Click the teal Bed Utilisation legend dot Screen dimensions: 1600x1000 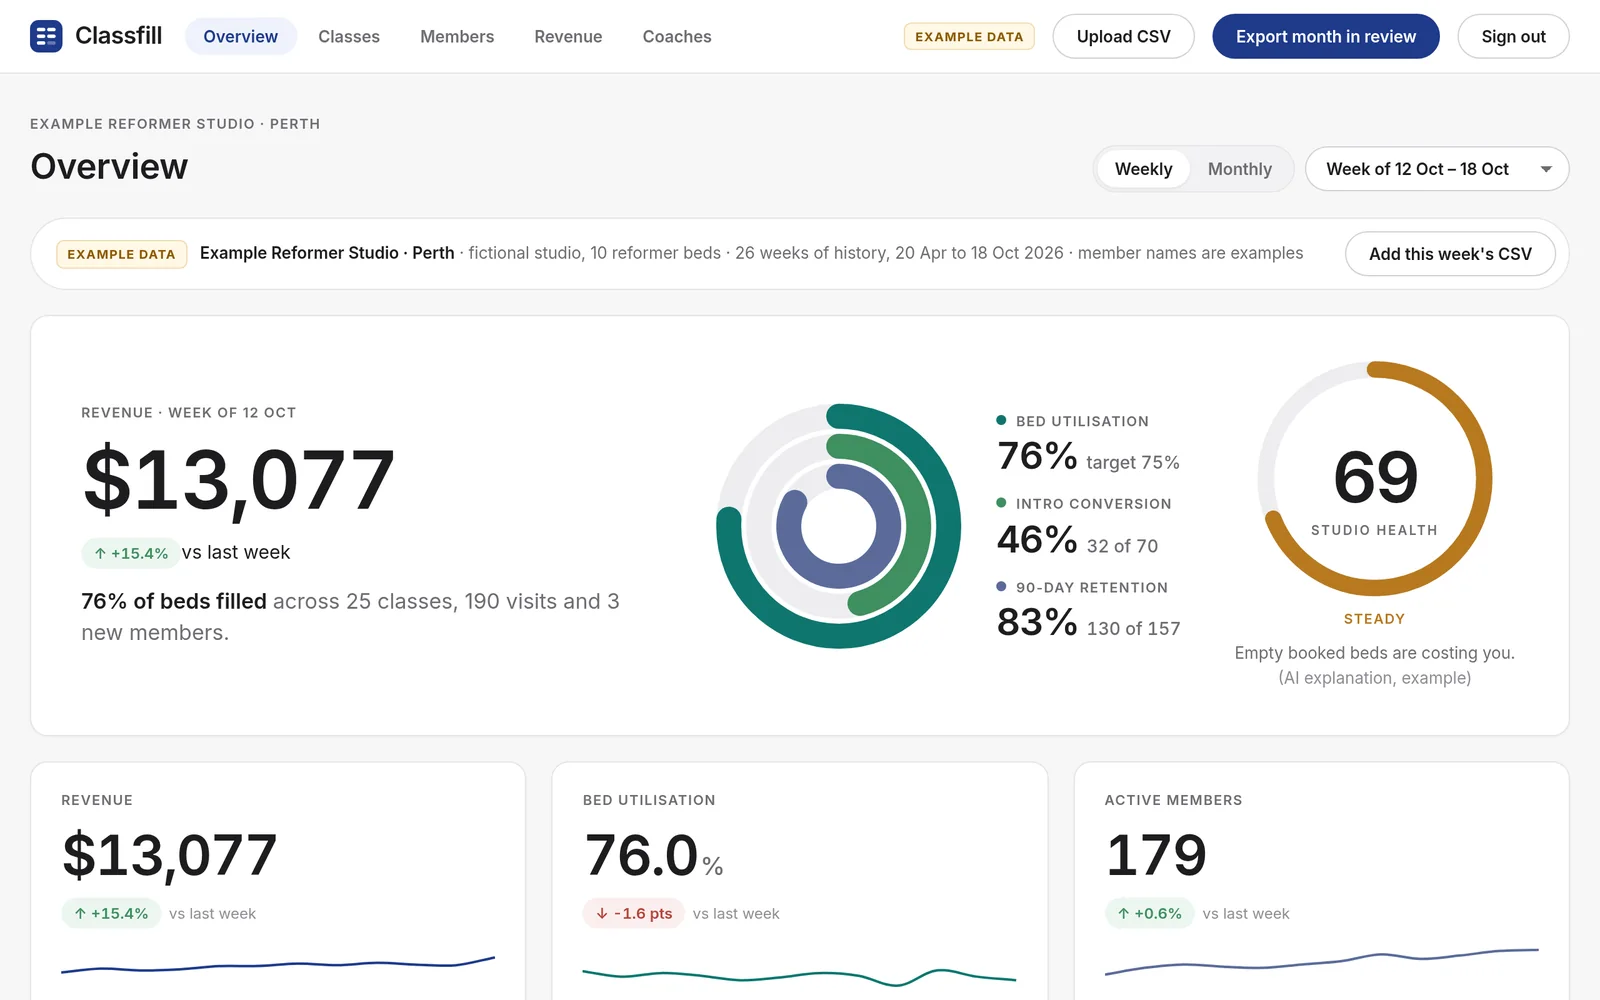pyautogui.click(x=1001, y=420)
